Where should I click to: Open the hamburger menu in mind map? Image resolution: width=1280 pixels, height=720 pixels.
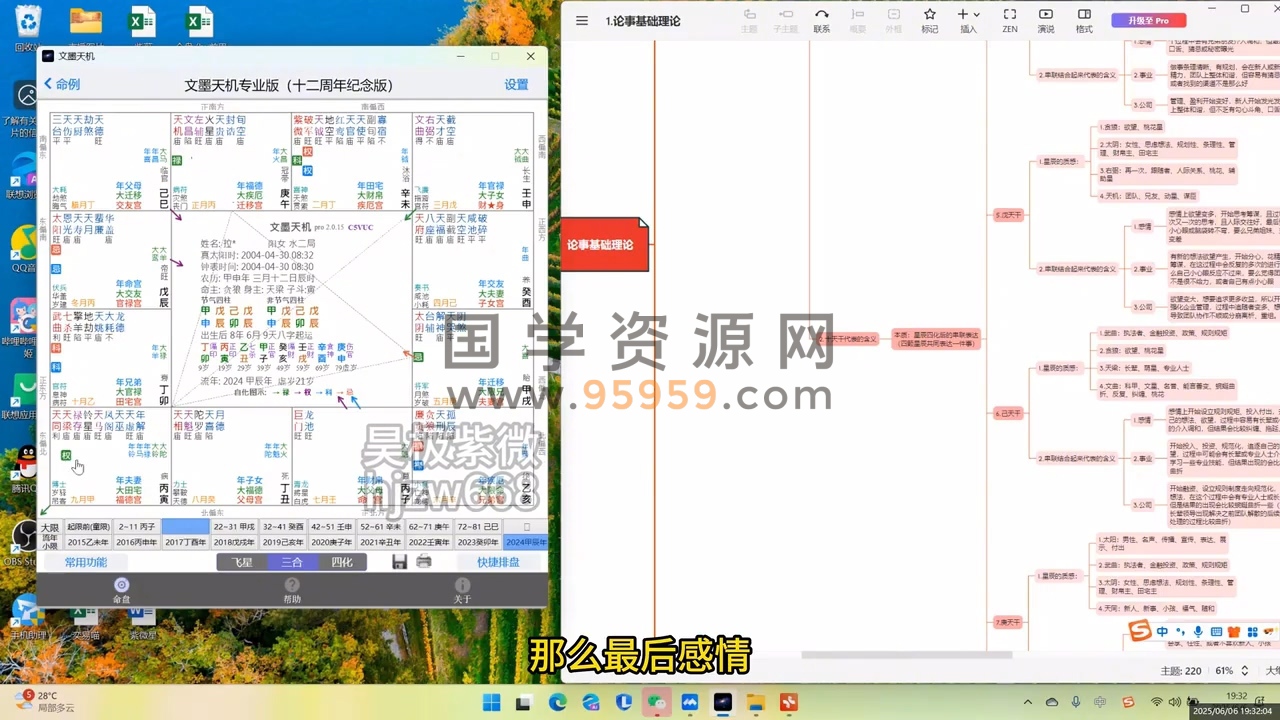(582, 21)
